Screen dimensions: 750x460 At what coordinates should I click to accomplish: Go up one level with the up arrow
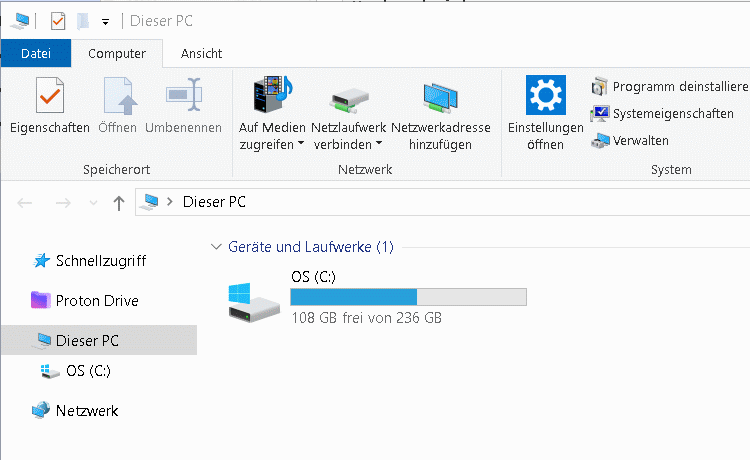click(x=119, y=203)
